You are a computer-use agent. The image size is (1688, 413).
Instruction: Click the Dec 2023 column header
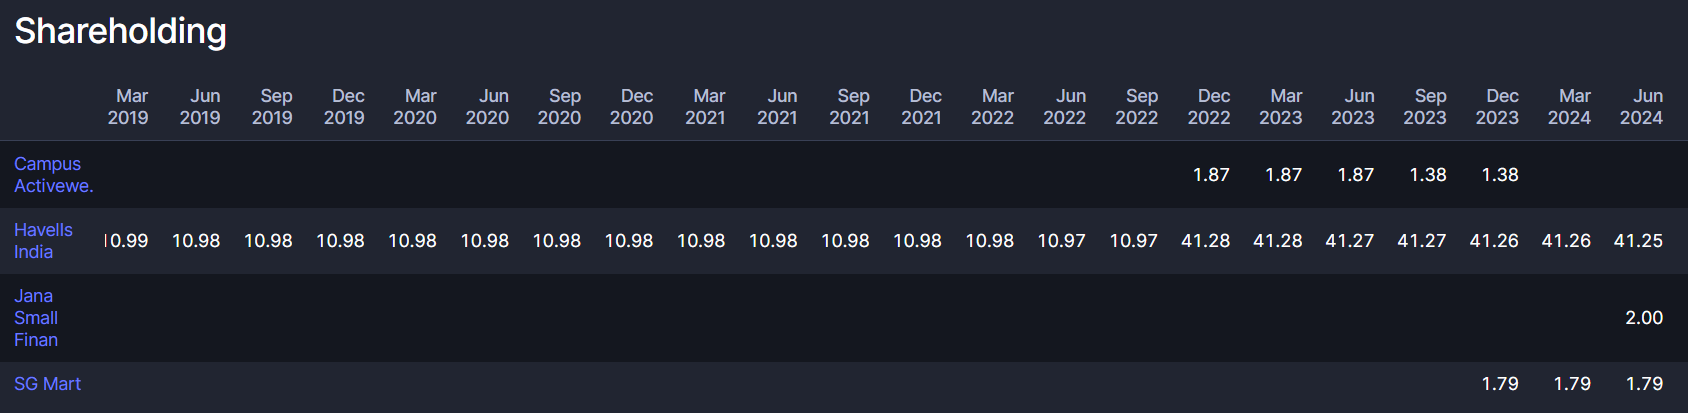[1497, 107]
